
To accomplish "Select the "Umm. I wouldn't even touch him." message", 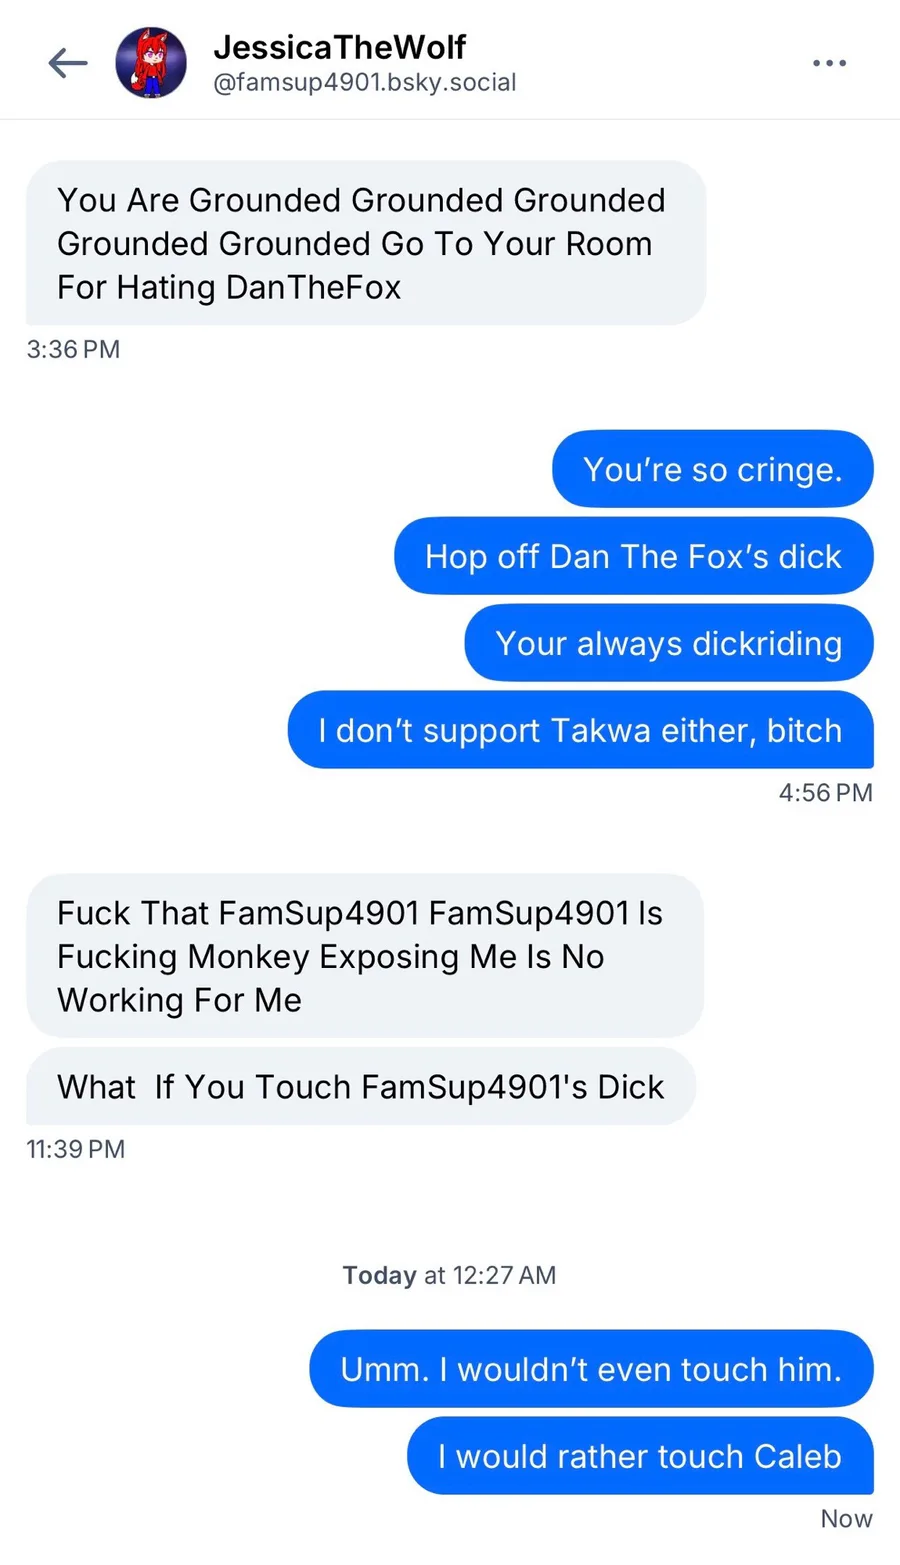I will click(591, 1368).
